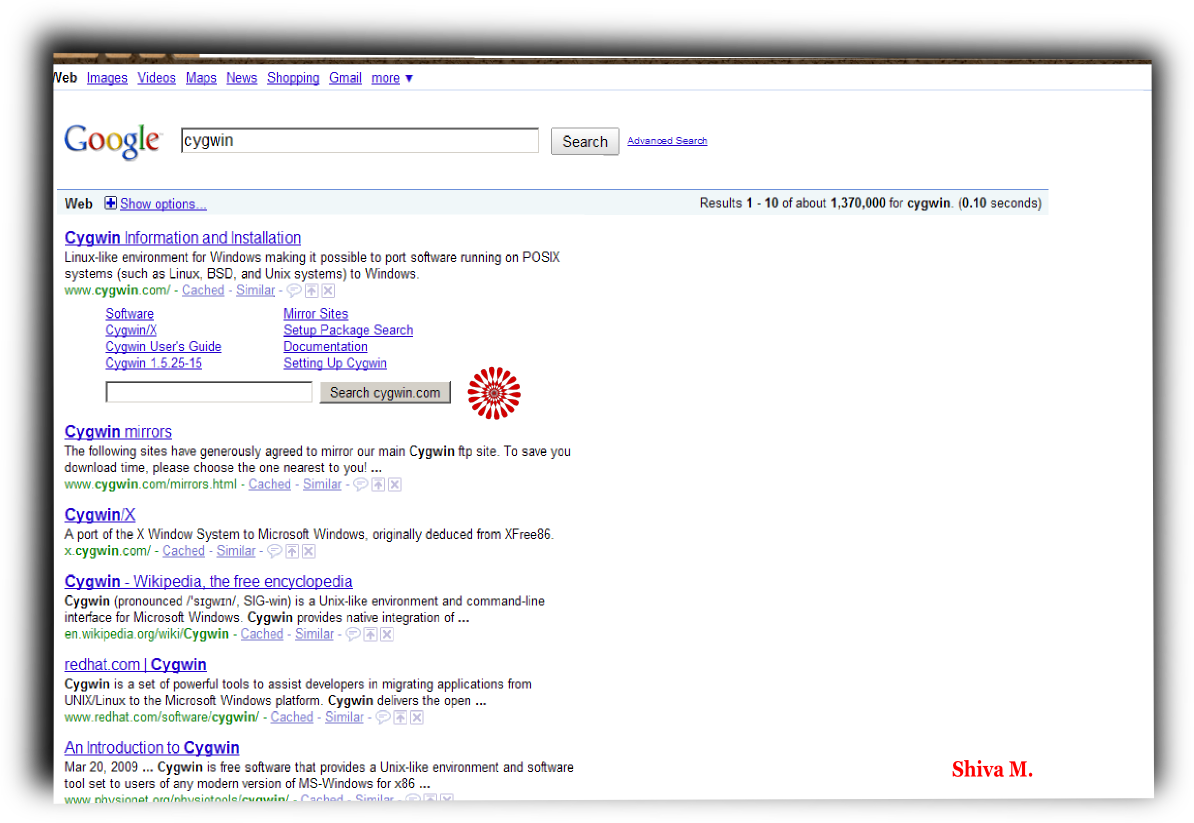This screenshot has height=823, width=1194.
Task: Click the green URL 'www.redhat.com/software/cygwin/'
Action: [x=161, y=717]
